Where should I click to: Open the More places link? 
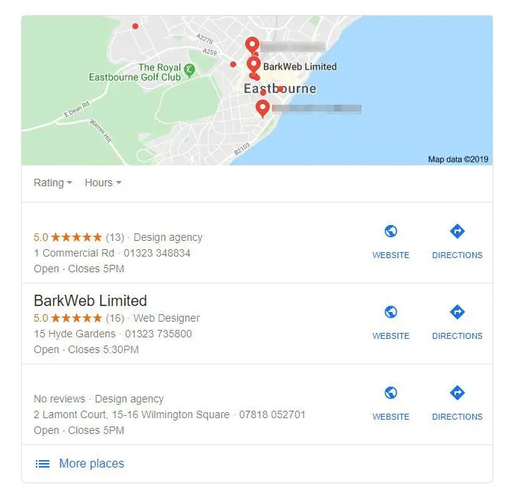click(91, 463)
